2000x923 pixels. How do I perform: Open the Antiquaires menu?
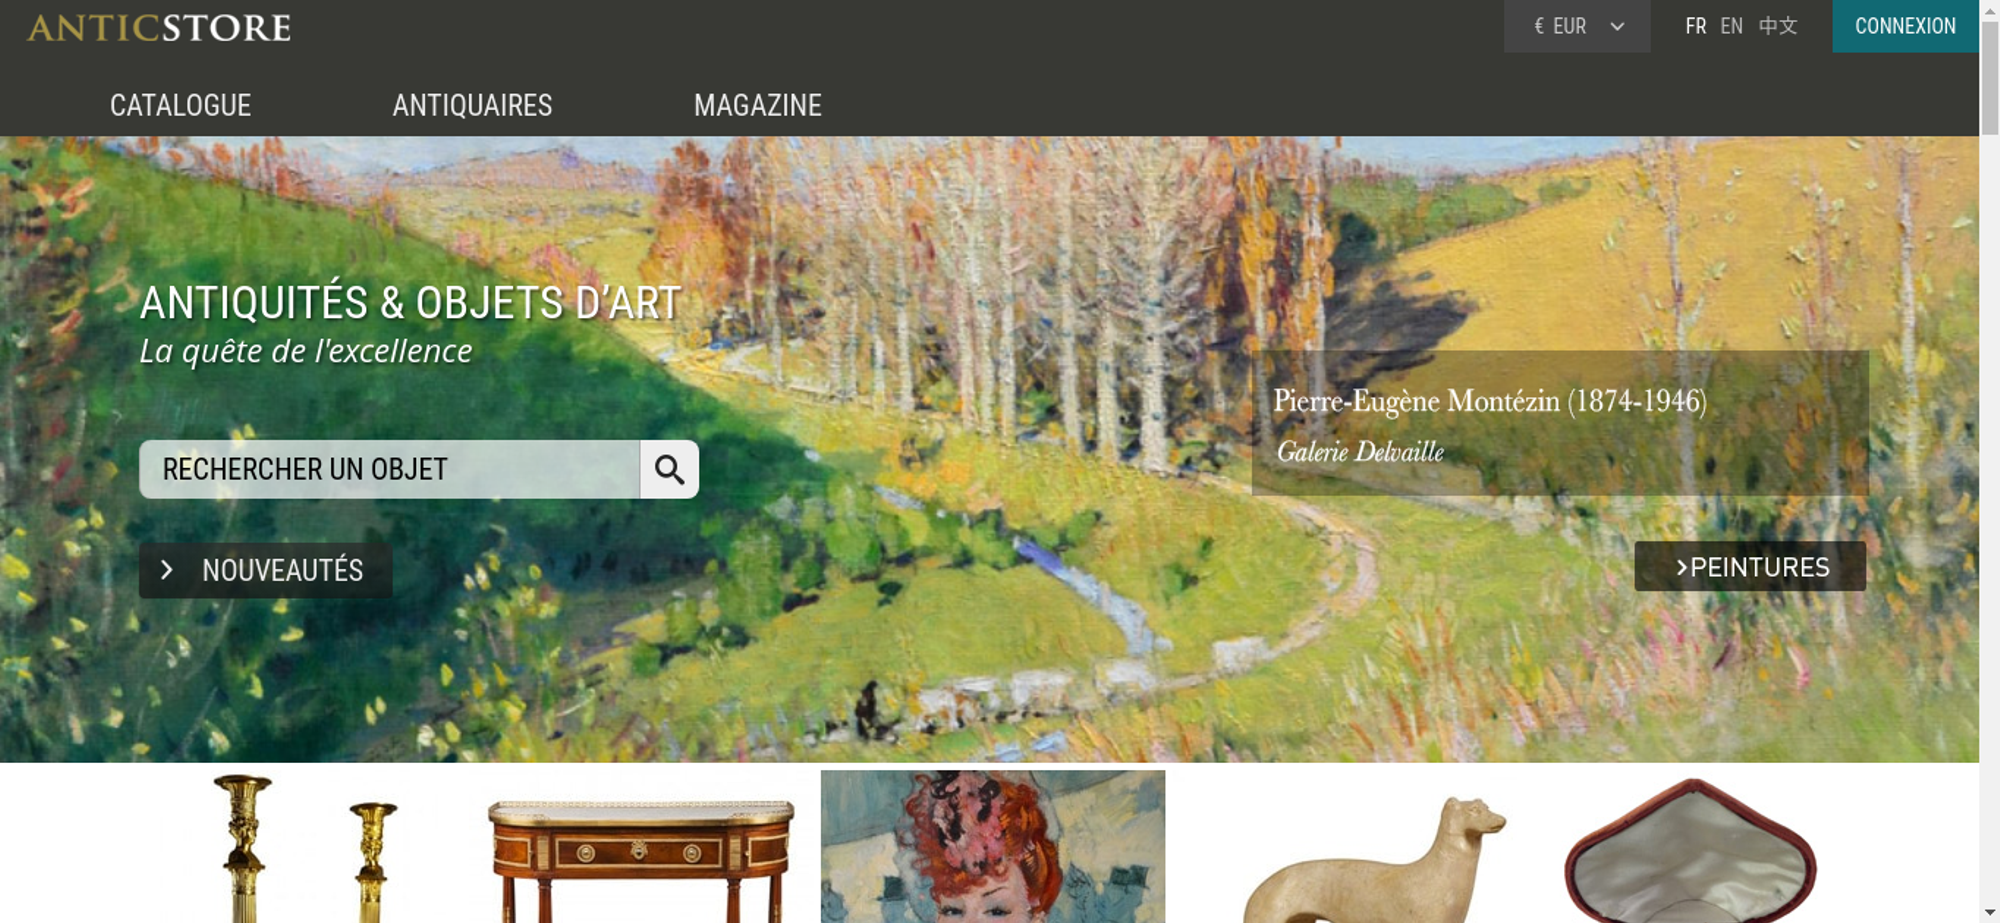tap(472, 105)
